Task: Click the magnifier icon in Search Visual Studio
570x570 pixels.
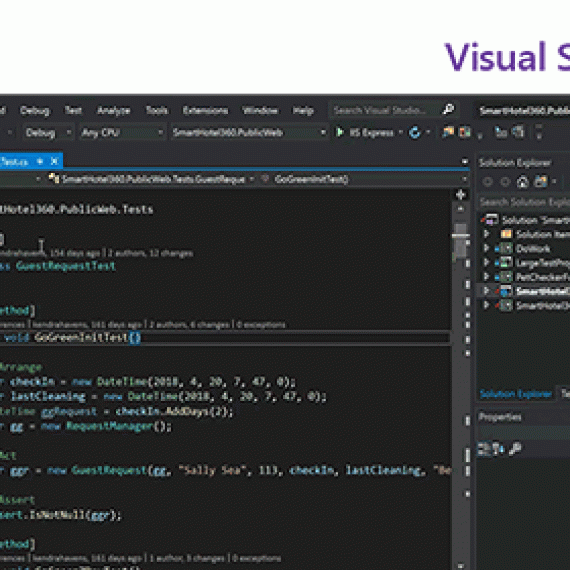Action: (449, 109)
